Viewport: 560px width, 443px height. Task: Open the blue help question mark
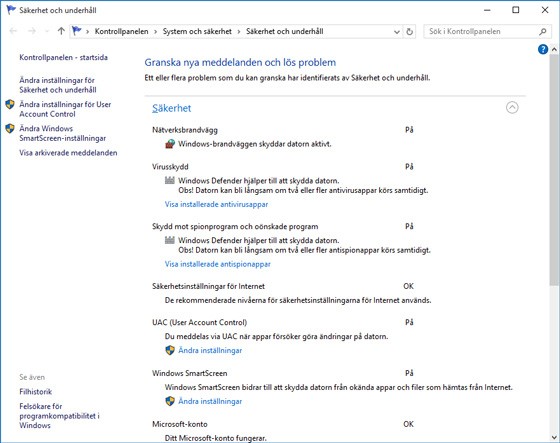coord(543,49)
